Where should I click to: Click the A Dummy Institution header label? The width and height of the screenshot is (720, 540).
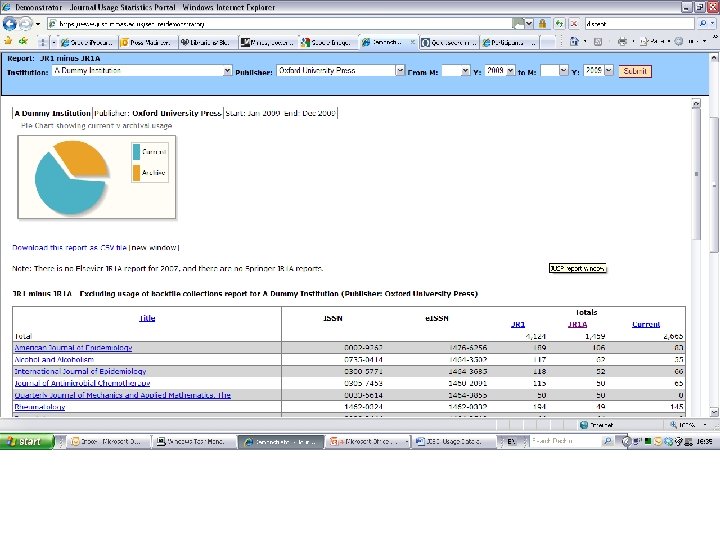(x=52, y=113)
